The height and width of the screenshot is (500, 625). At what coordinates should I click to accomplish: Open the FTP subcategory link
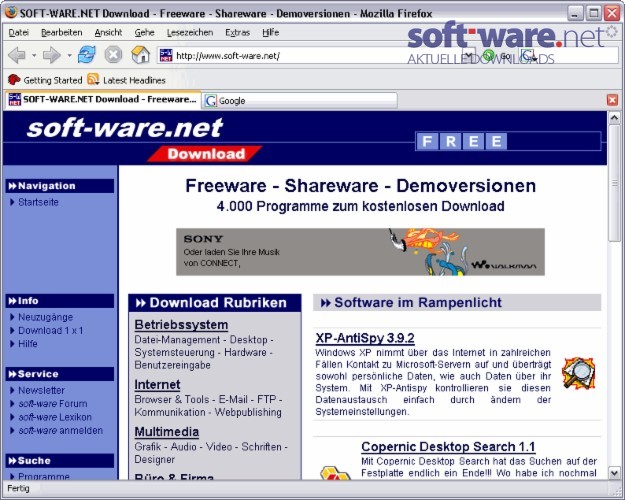[x=267, y=400]
